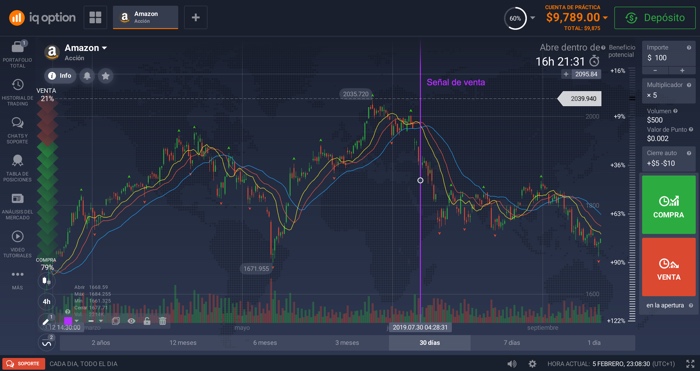Click the 60% progress circle

515,18
